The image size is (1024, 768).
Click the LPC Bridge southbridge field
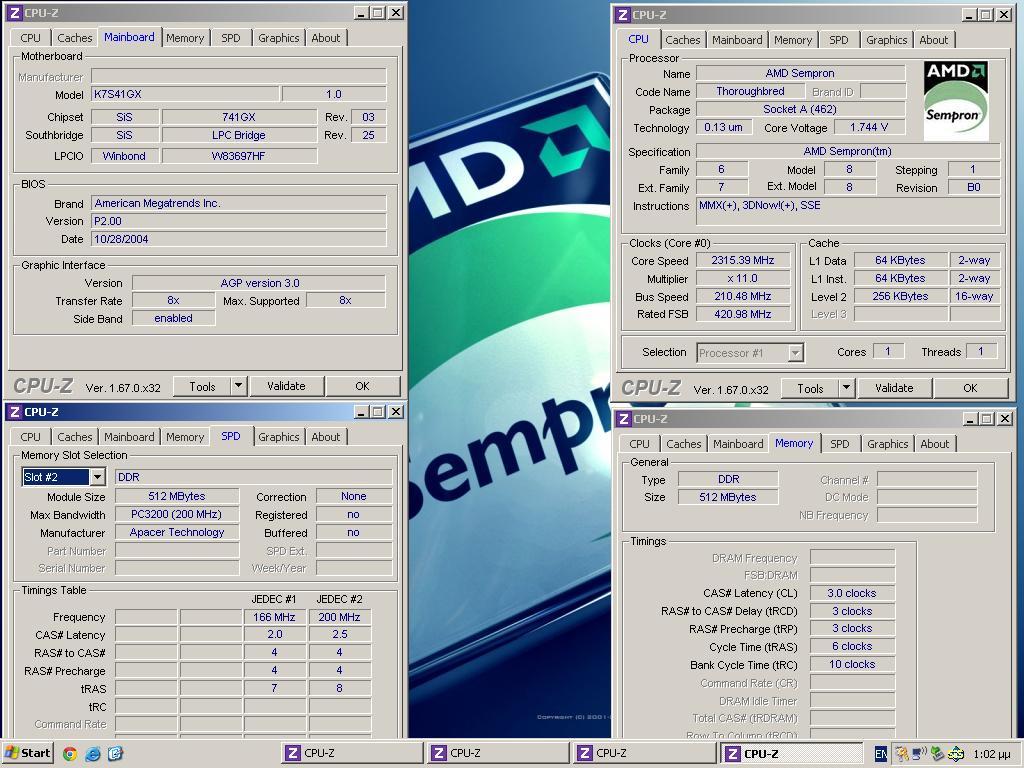pyautogui.click(x=238, y=135)
